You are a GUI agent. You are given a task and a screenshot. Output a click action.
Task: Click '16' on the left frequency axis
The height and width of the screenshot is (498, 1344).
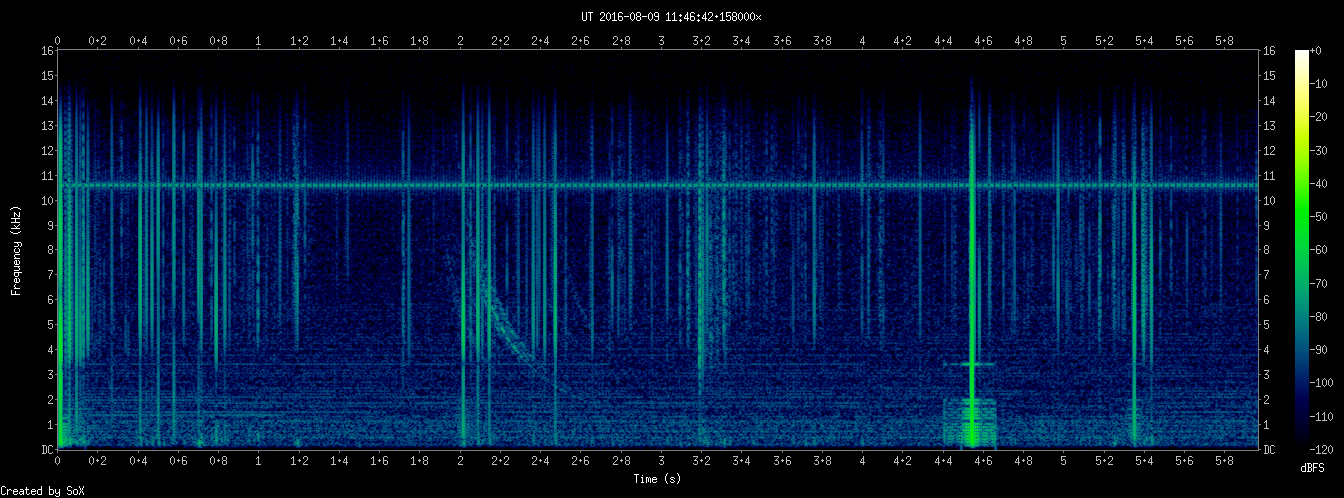click(47, 50)
